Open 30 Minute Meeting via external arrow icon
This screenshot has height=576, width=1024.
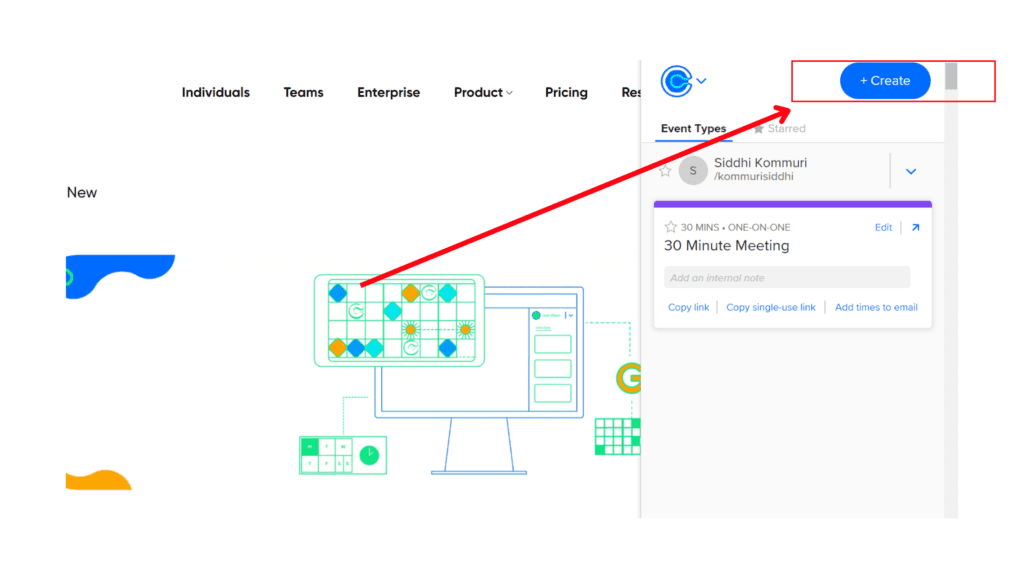point(914,227)
